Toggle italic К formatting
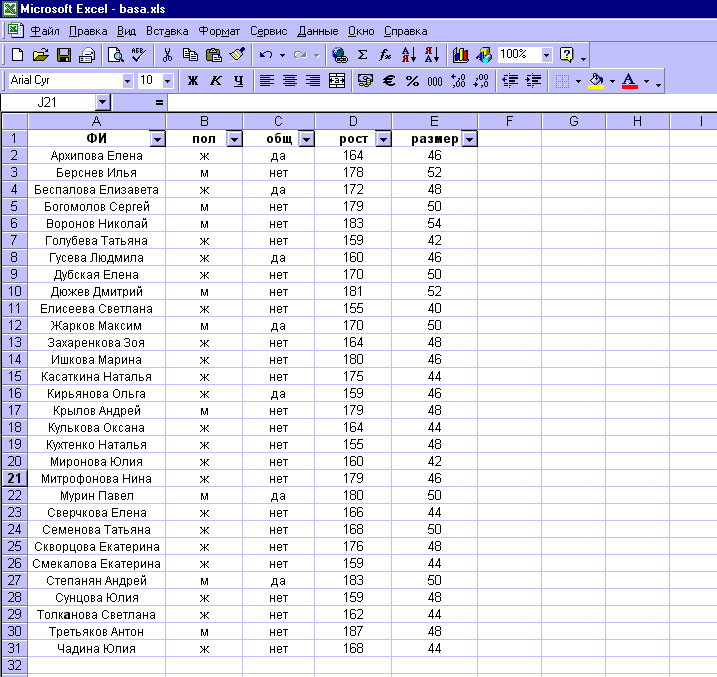 pyautogui.click(x=215, y=81)
